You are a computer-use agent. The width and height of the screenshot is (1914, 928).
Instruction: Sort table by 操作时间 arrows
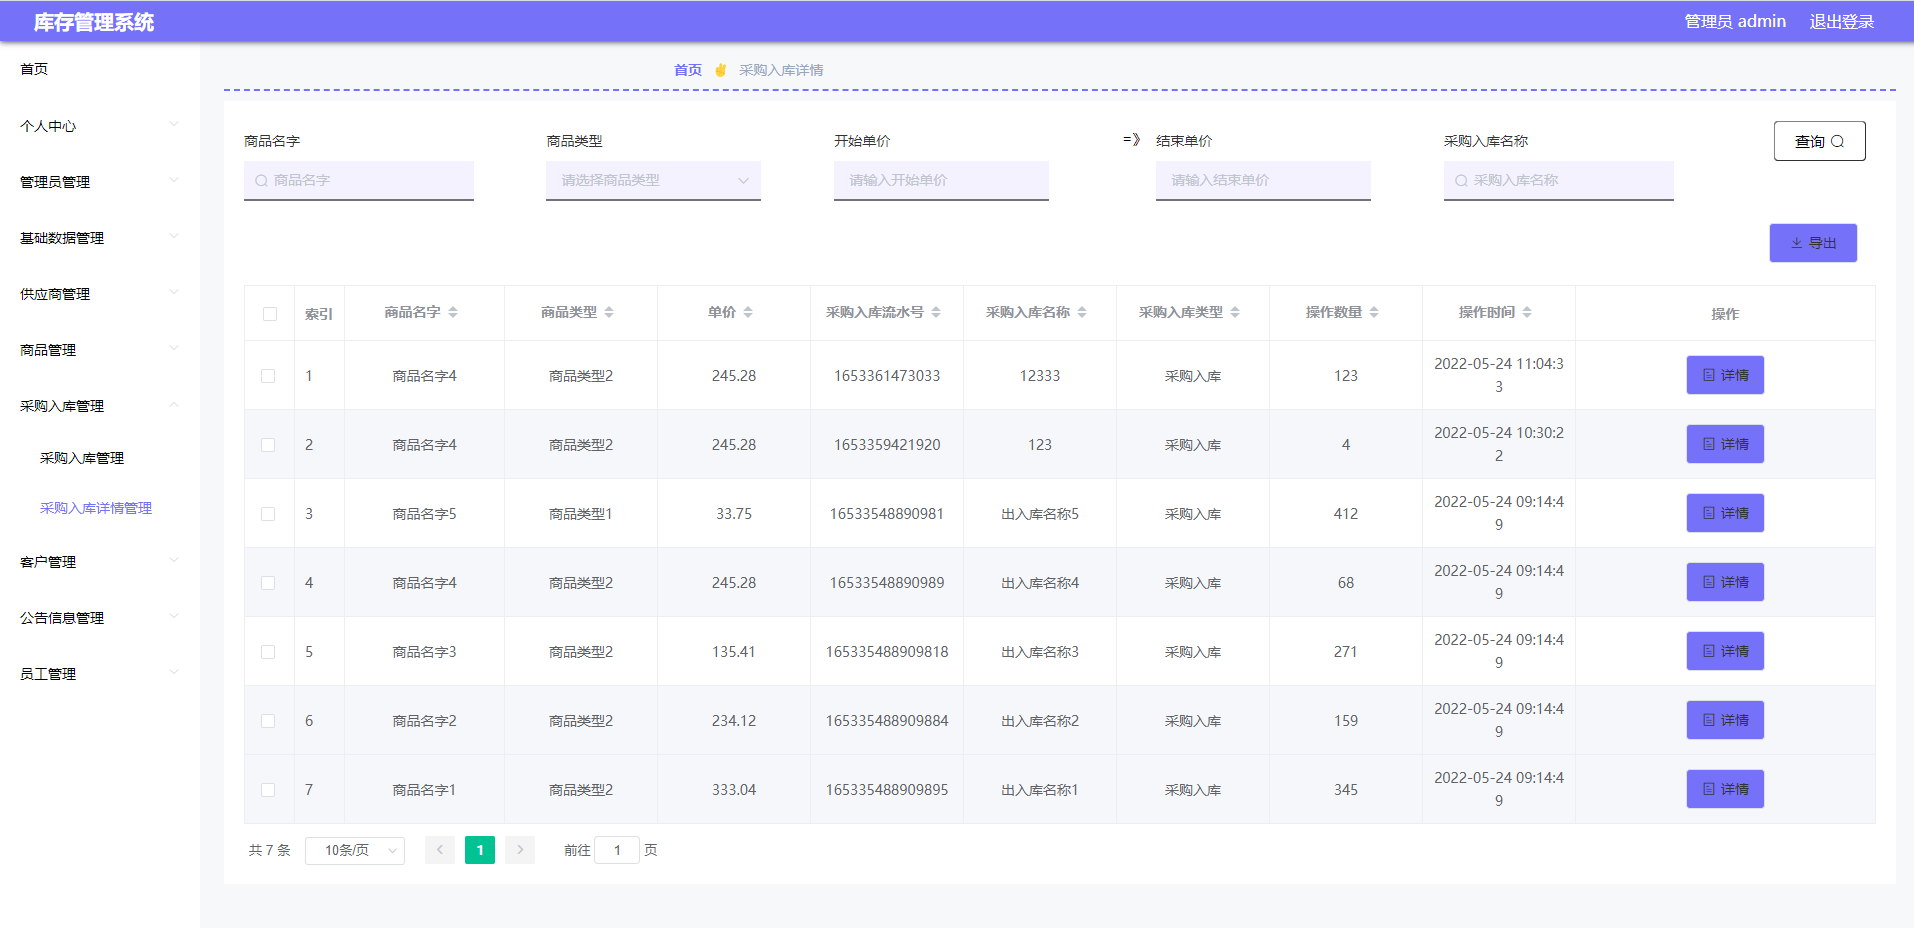tap(1527, 313)
